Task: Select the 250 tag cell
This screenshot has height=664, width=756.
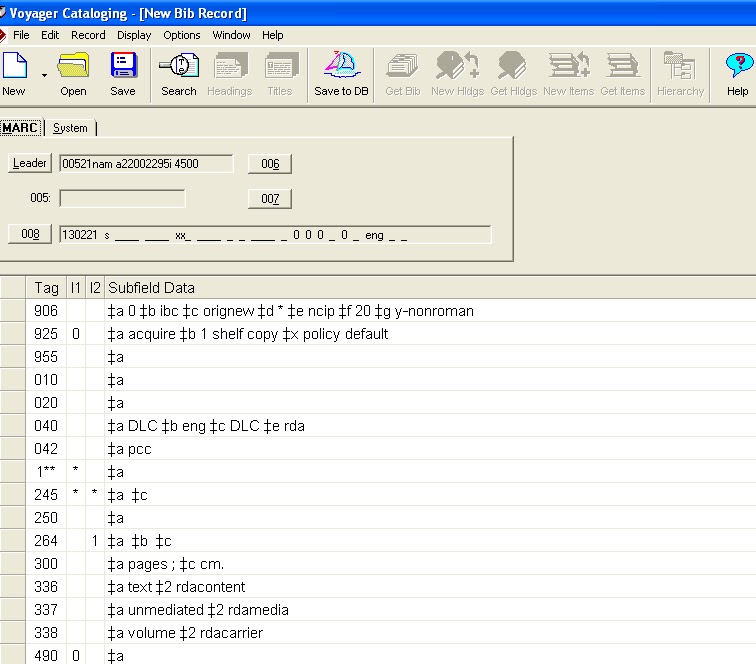Action: point(46,518)
